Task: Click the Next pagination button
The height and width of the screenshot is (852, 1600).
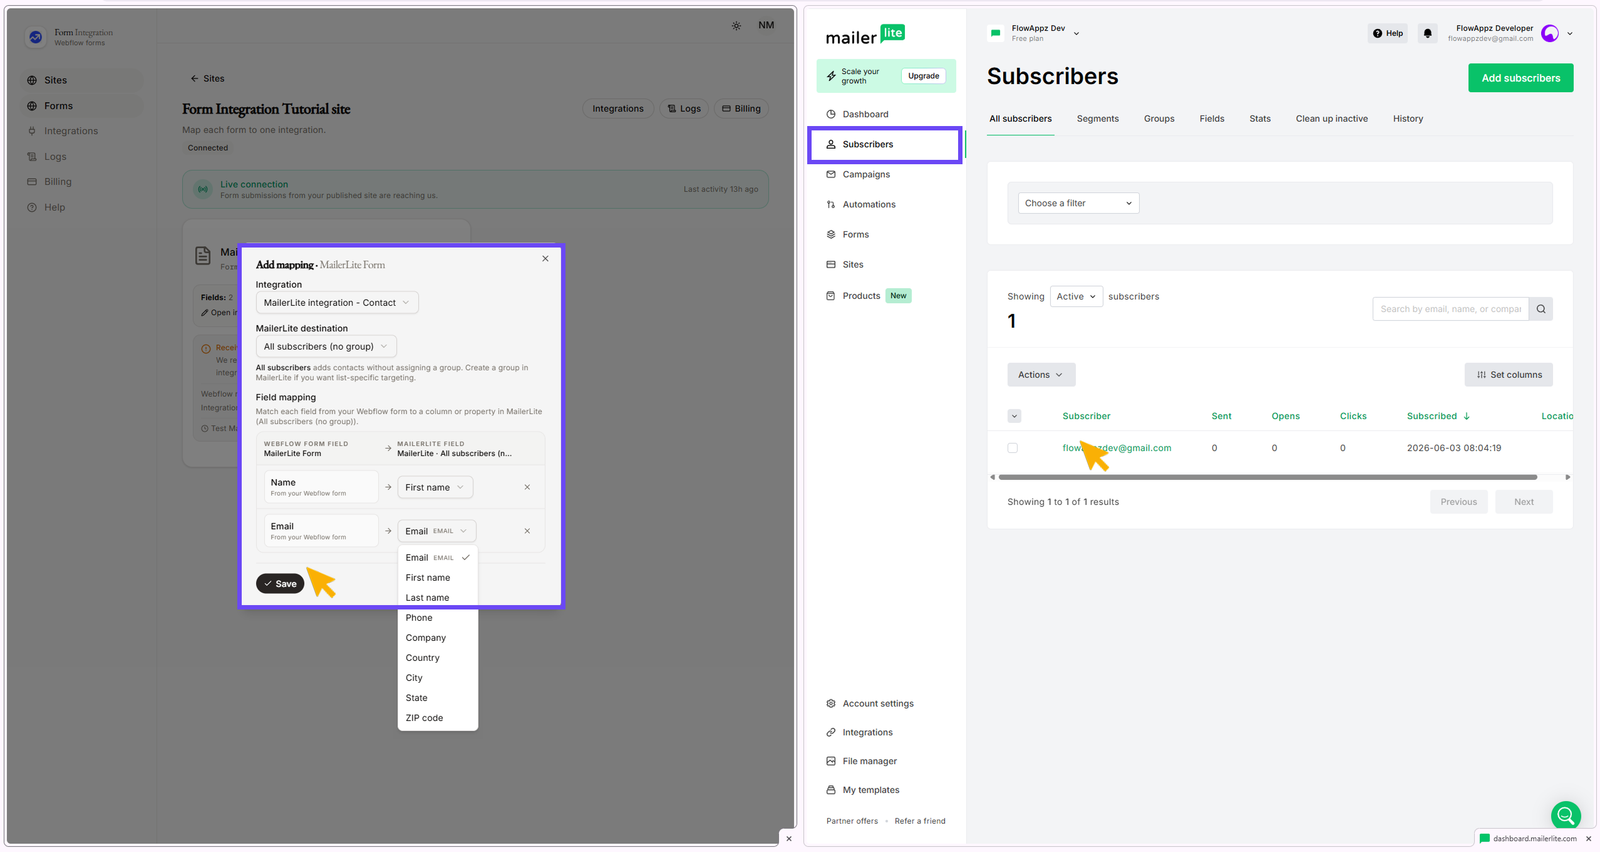Action: (1523, 502)
